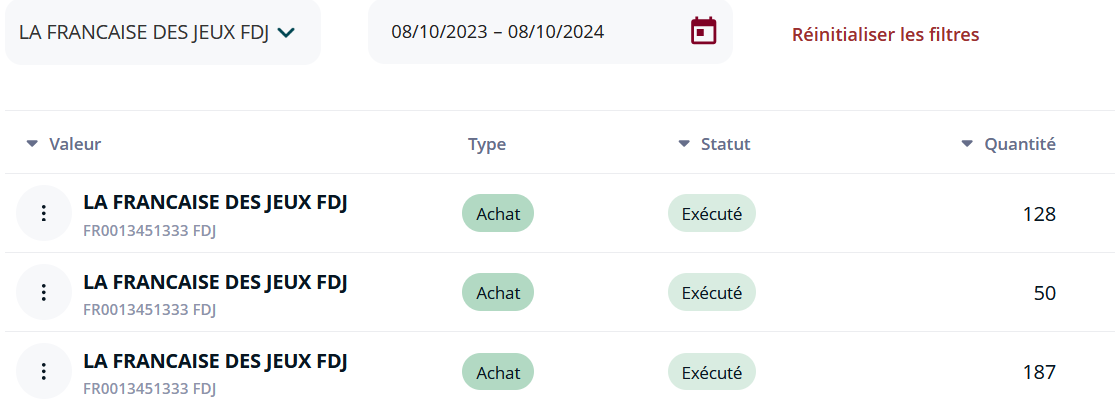Click the Type column header

[487, 144]
